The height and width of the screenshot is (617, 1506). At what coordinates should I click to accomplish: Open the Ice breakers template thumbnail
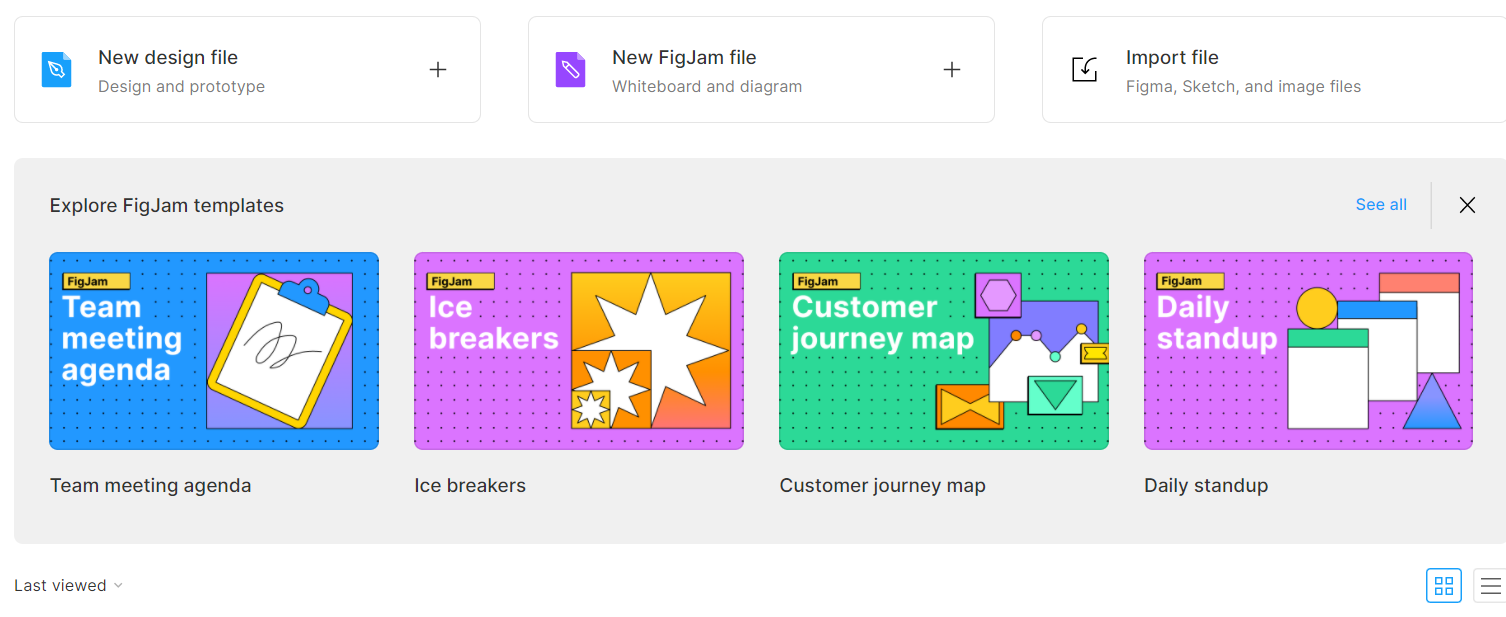579,351
